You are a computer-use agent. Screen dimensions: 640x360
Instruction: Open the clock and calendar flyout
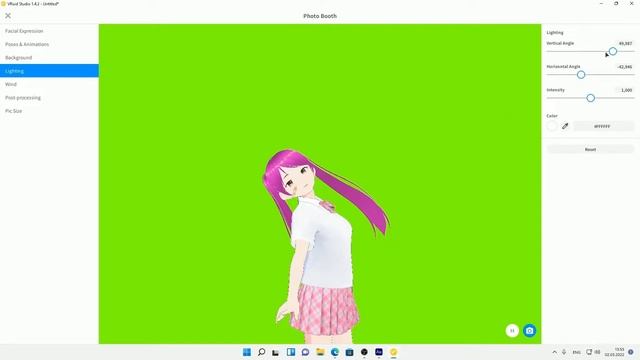tap(615, 352)
